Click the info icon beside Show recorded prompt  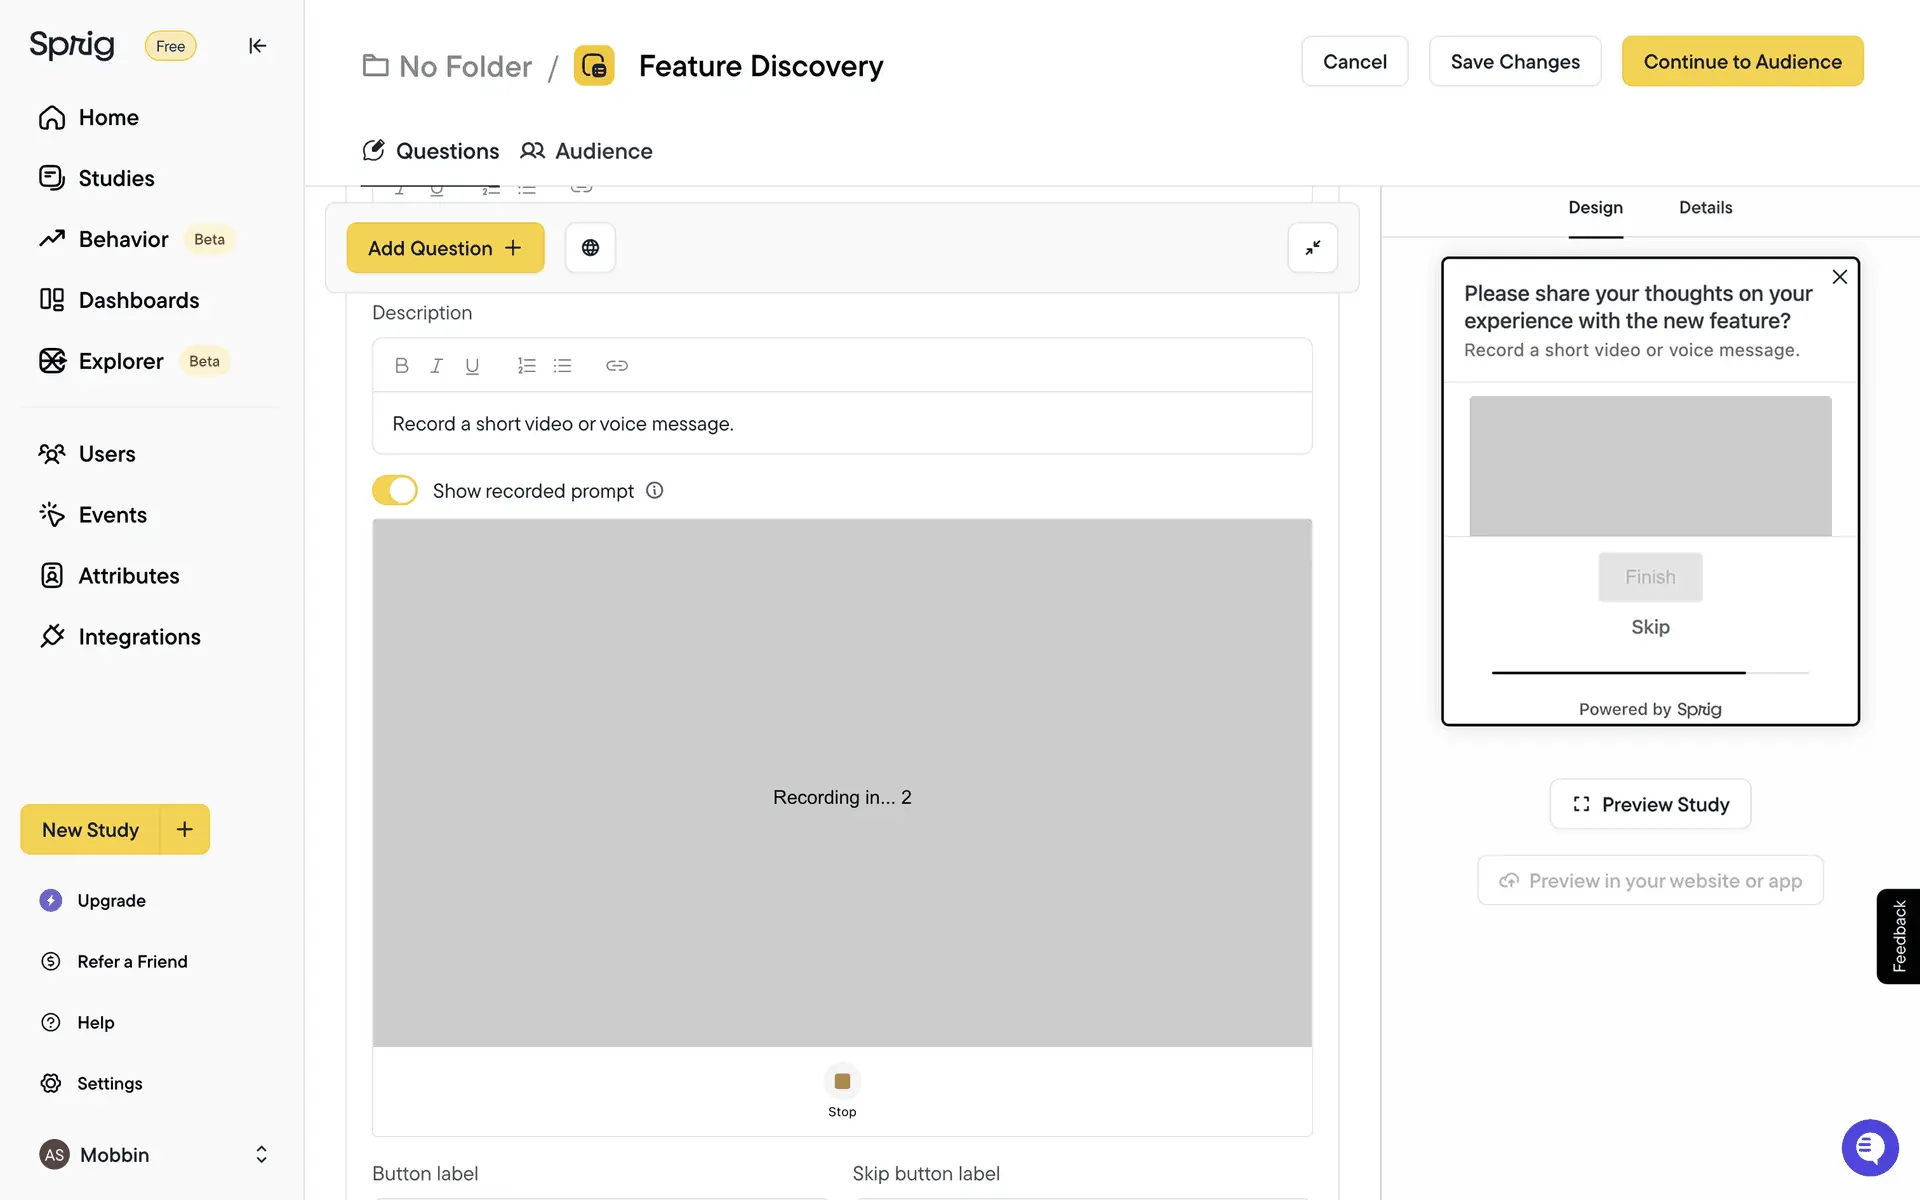click(x=654, y=491)
